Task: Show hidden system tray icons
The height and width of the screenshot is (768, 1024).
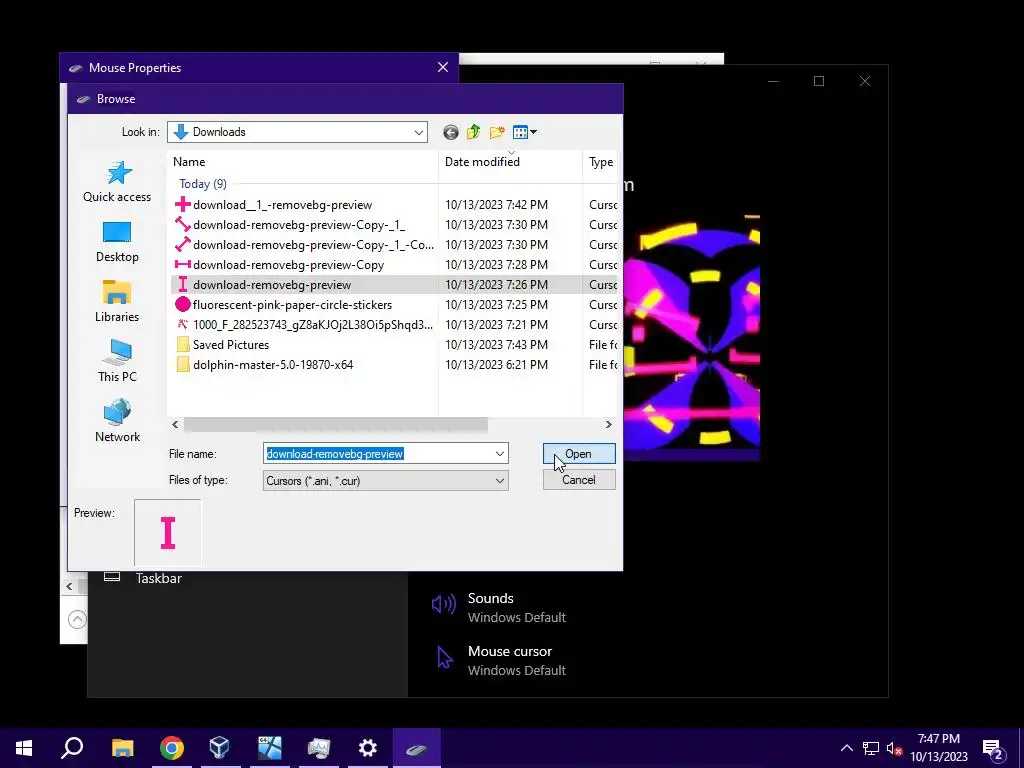Action: coord(846,748)
